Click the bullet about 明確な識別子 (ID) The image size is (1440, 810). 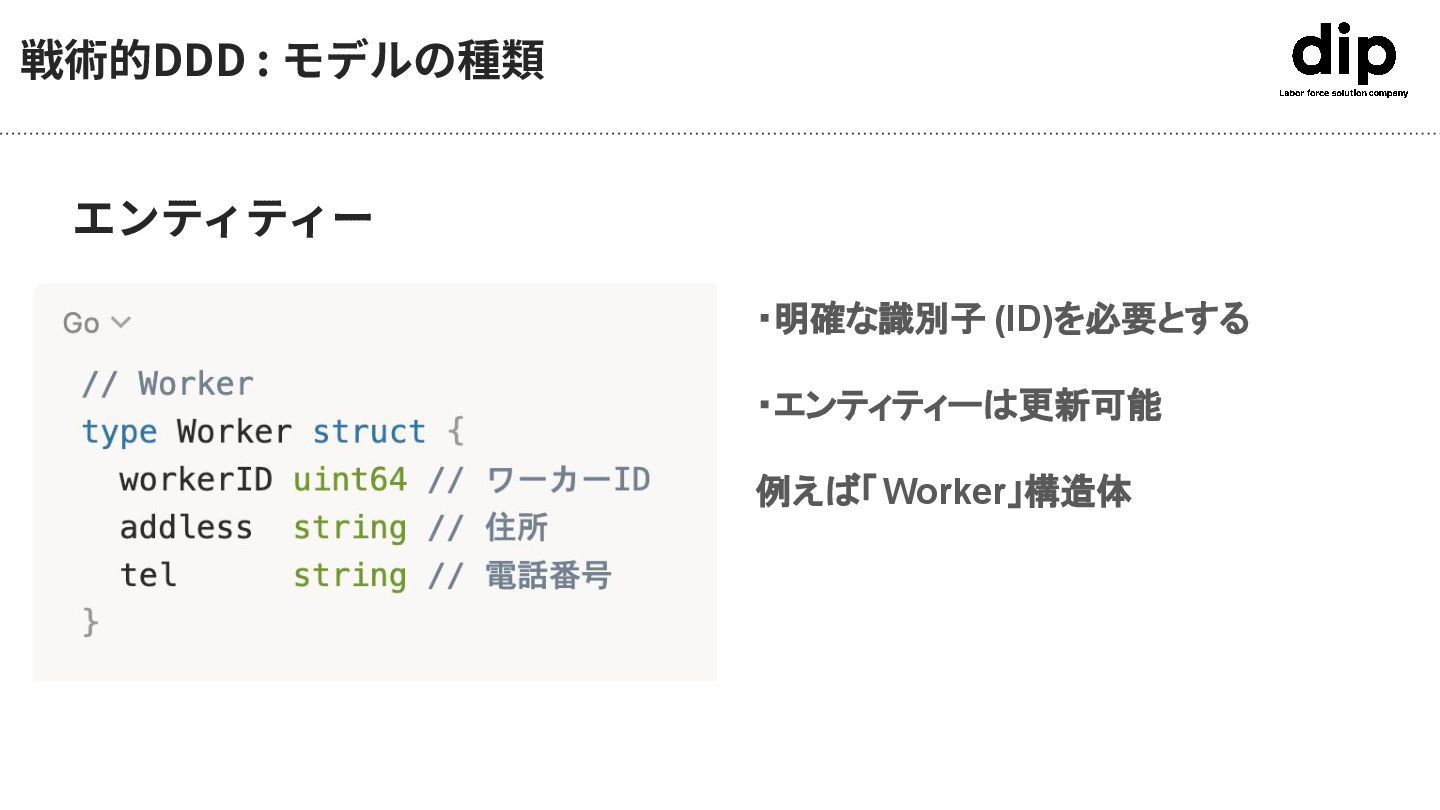(1003, 320)
